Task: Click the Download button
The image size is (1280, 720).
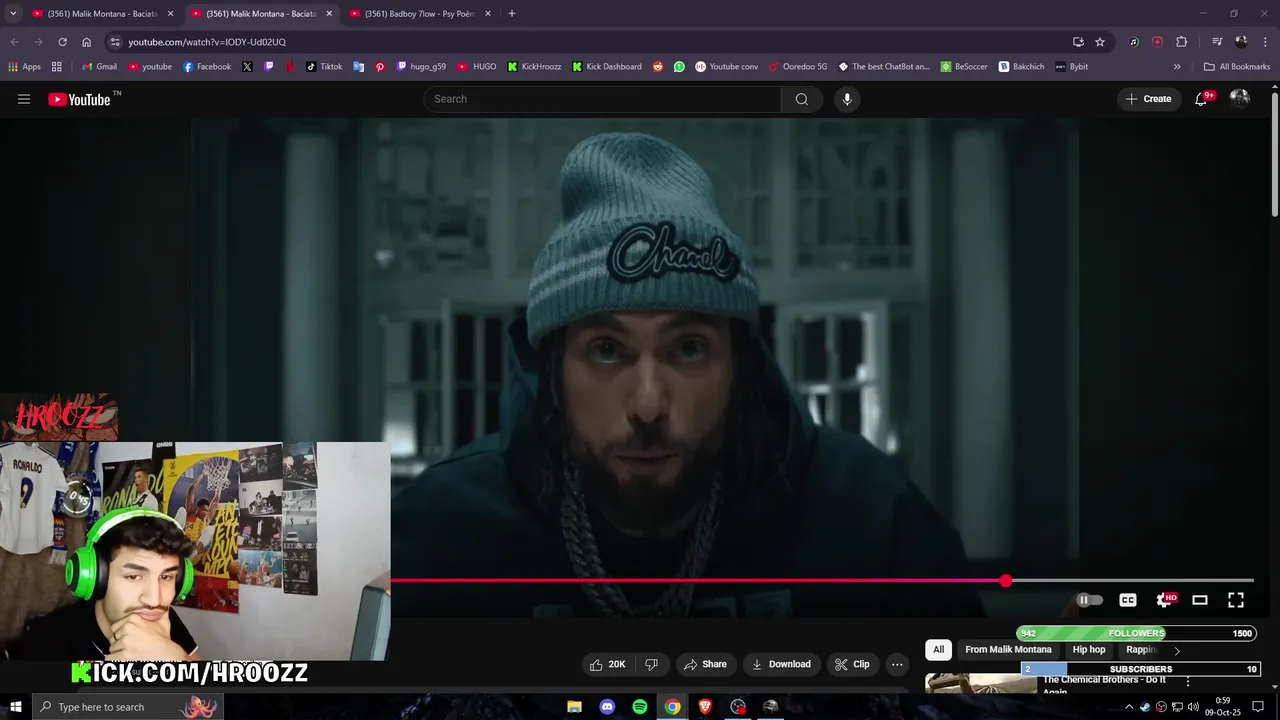Action: click(x=781, y=664)
